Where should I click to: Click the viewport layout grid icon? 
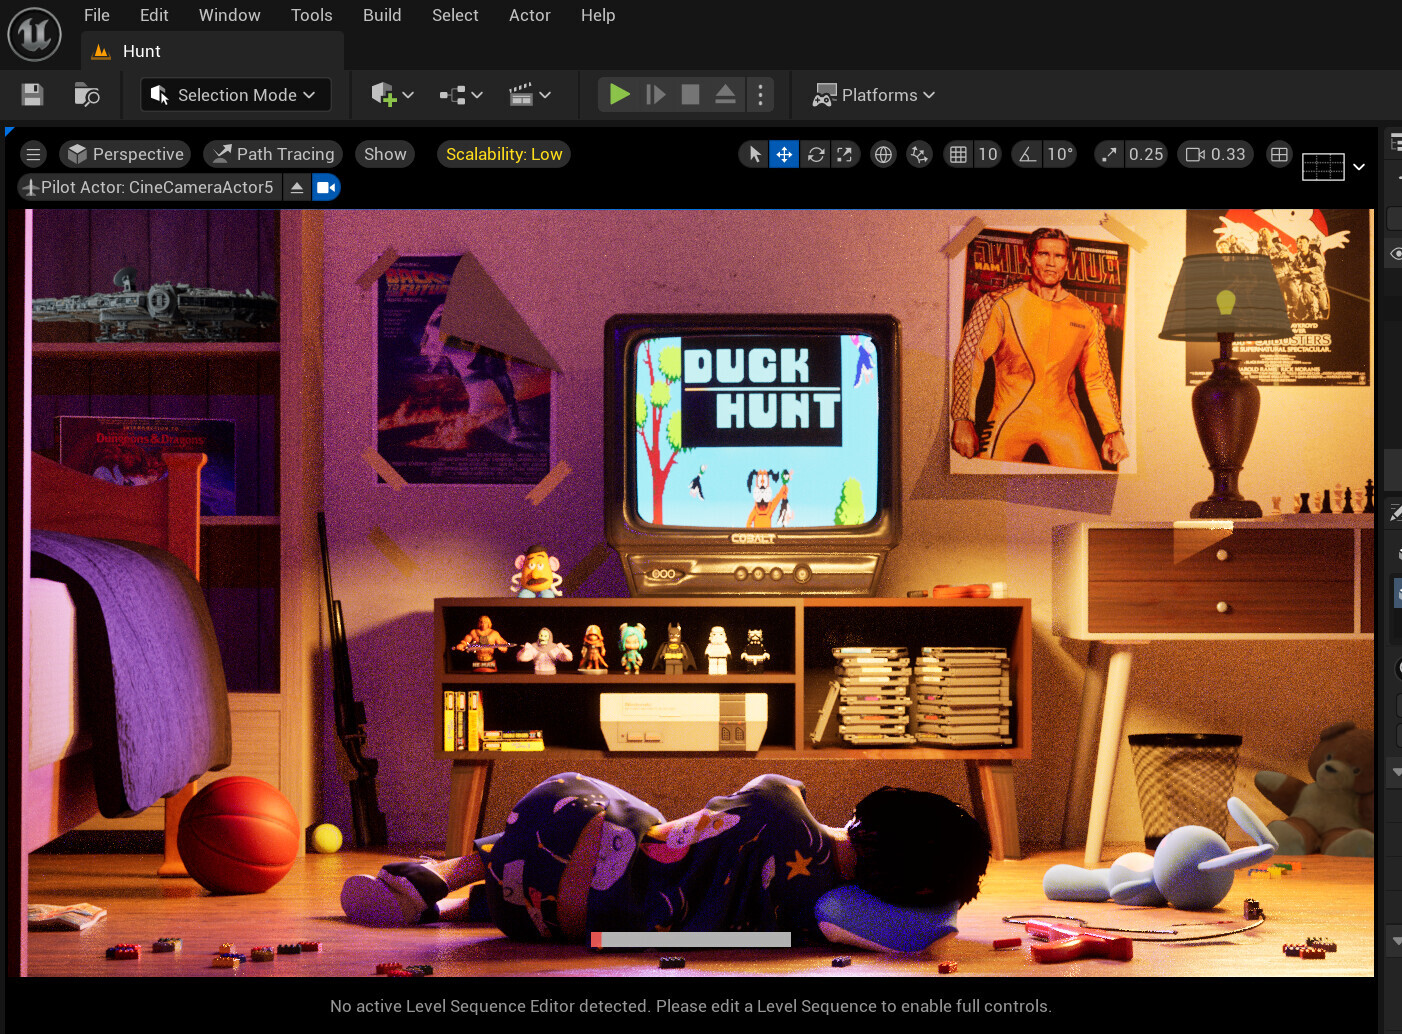(x=1279, y=154)
